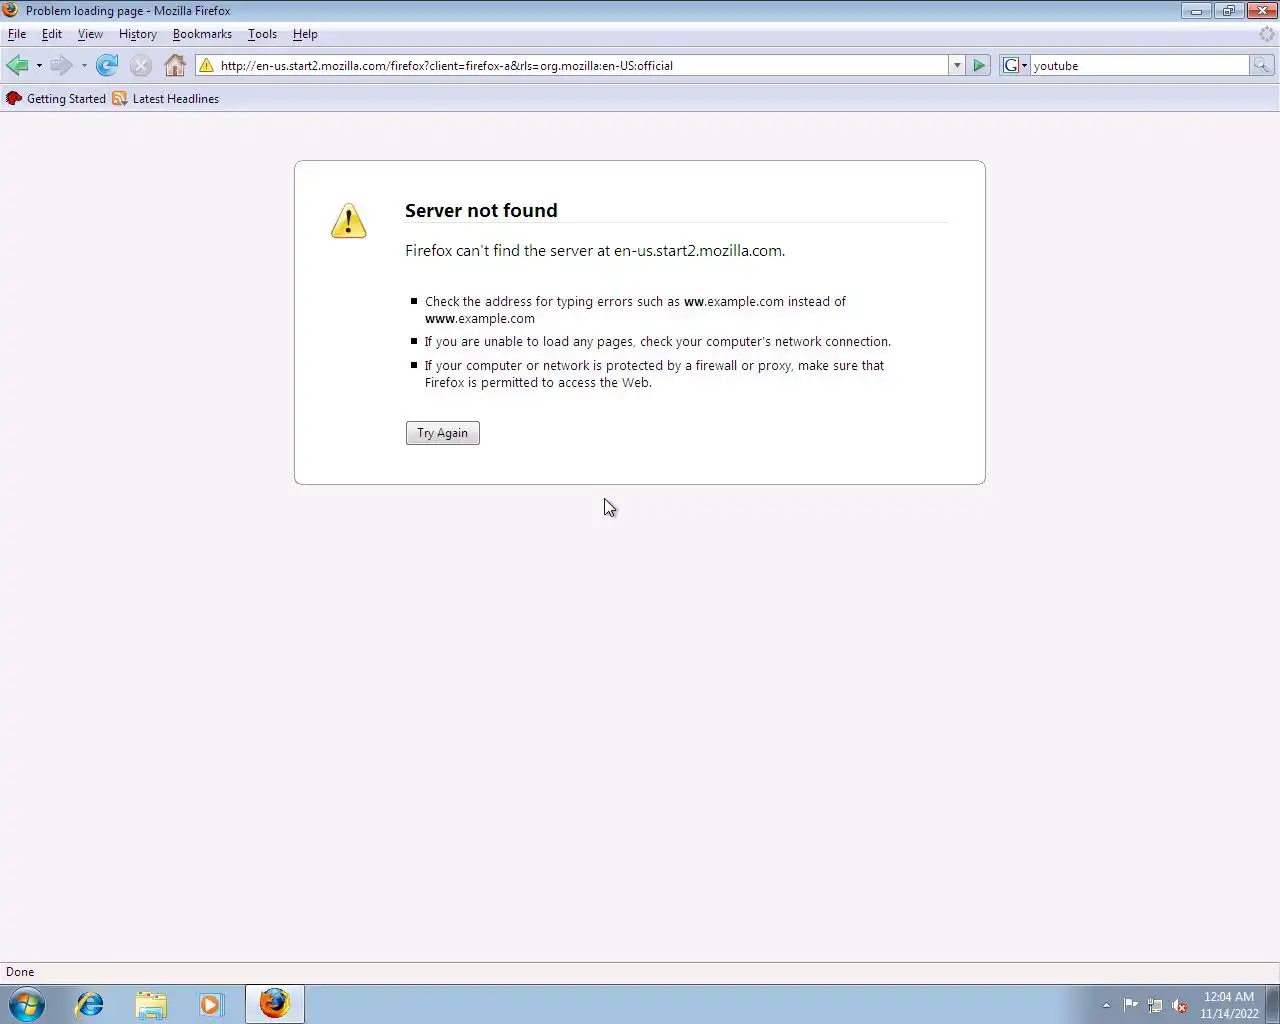Expand the address bar history dropdown
Image resolution: width=1280 pixels, height=1024 pixels.
tap(957, 66)
